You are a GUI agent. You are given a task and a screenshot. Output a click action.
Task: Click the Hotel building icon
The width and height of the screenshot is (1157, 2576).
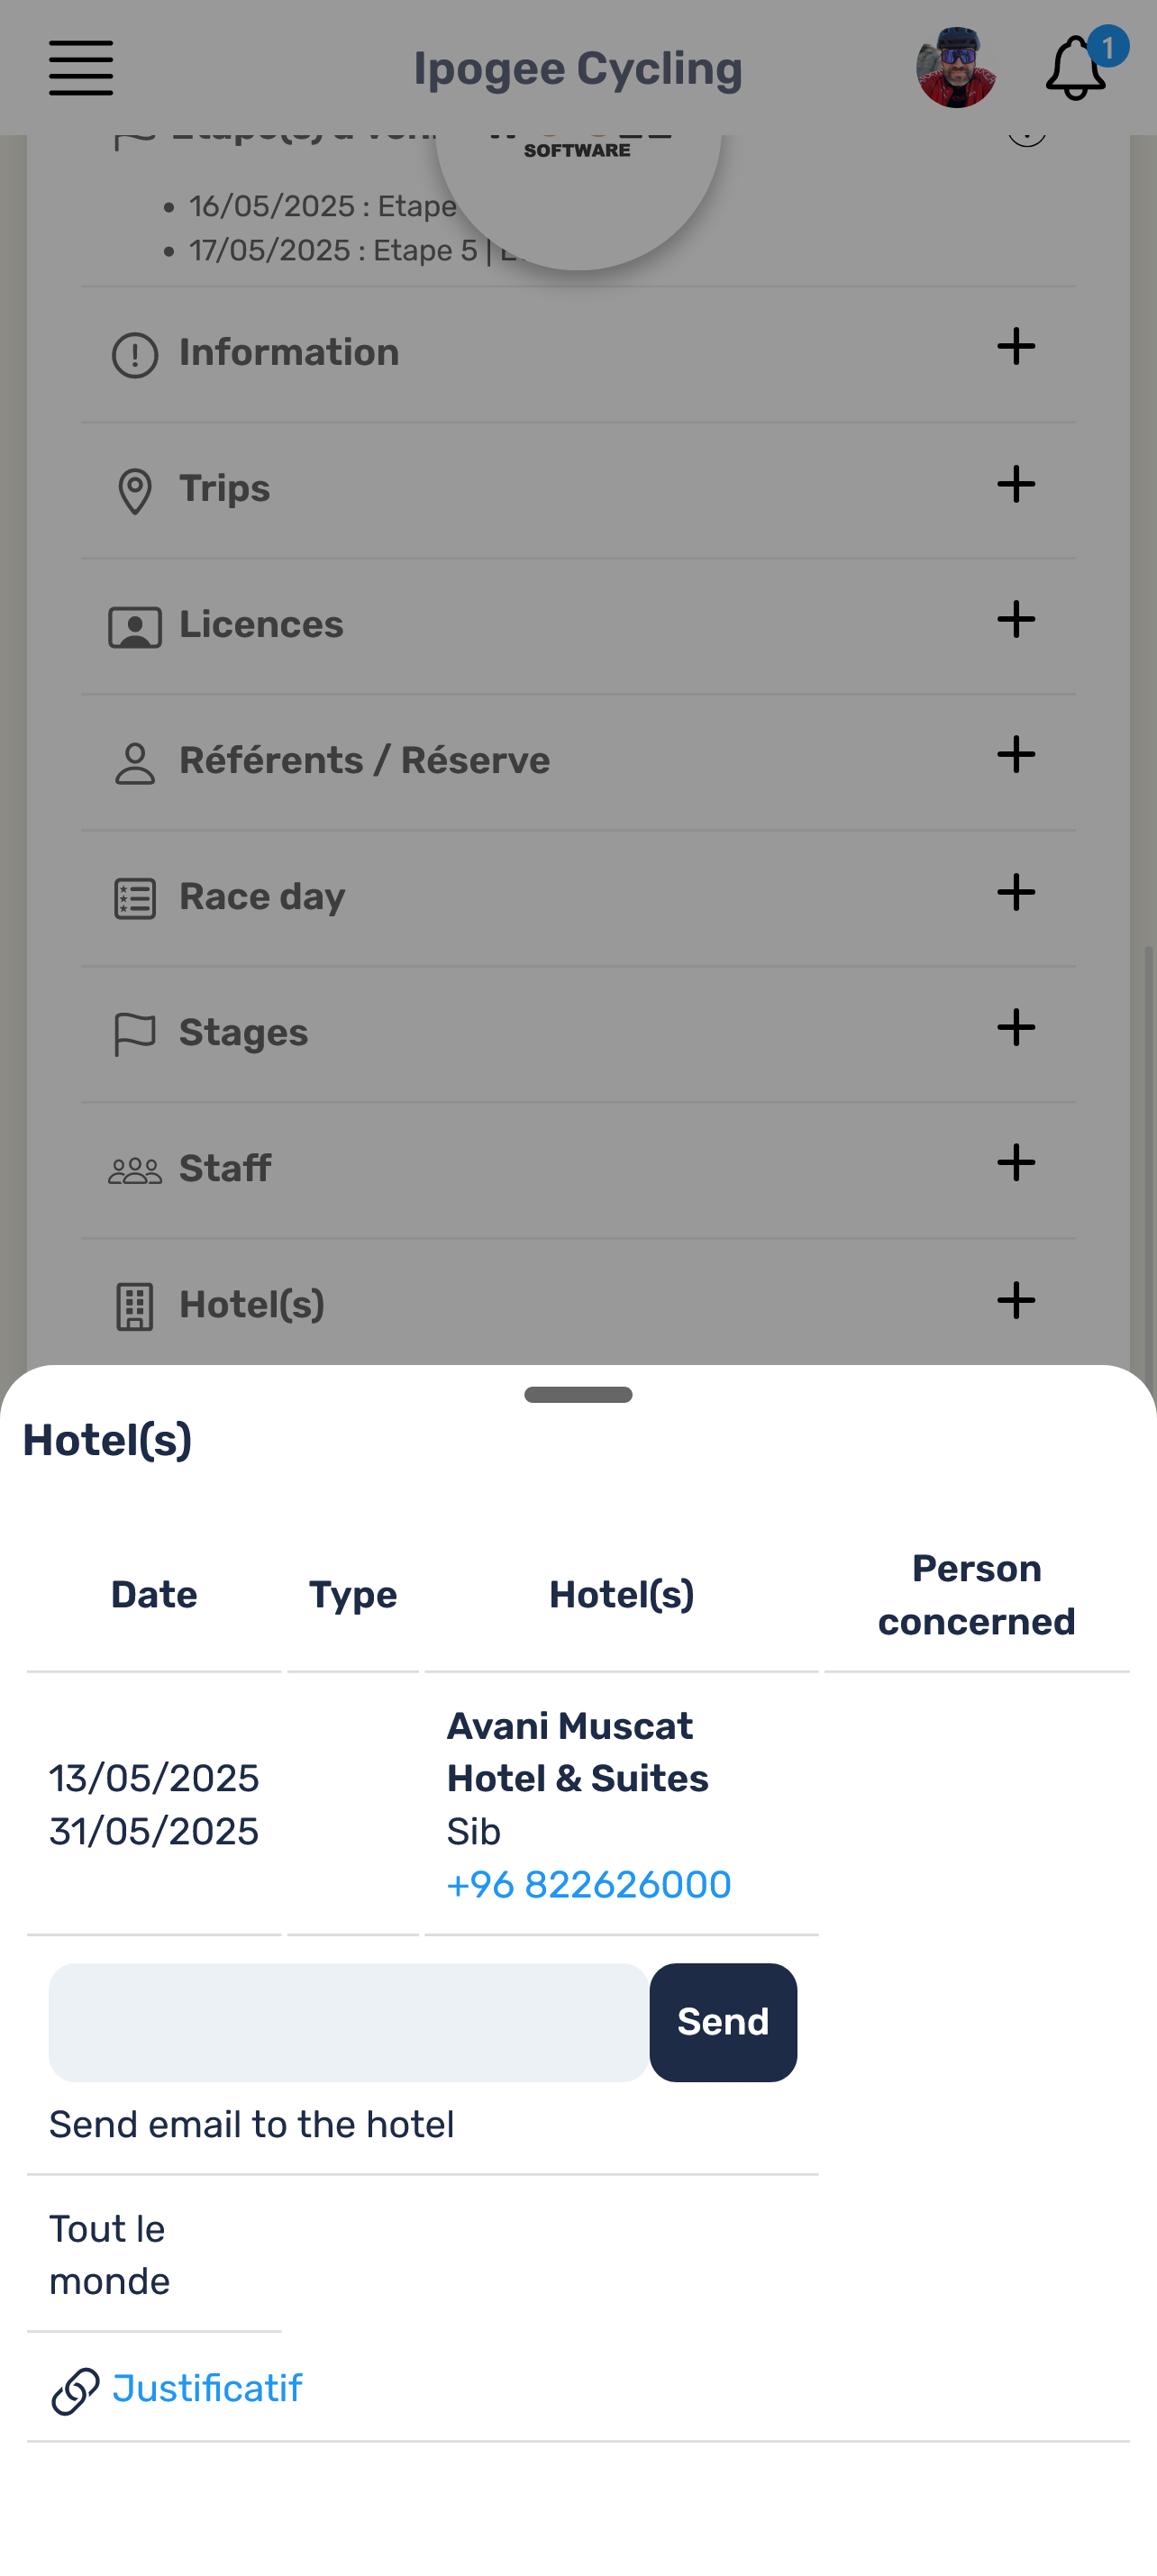point(135,1307)
